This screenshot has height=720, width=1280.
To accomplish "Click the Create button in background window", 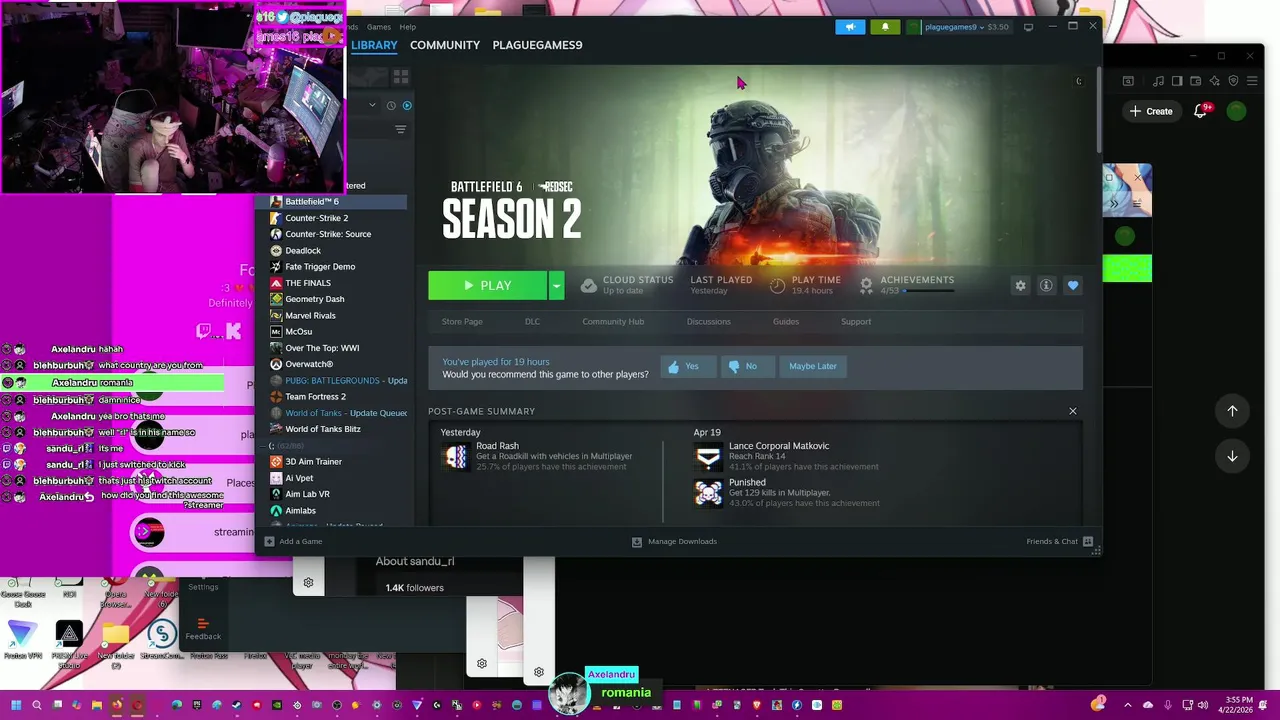I will point(1151,111).
